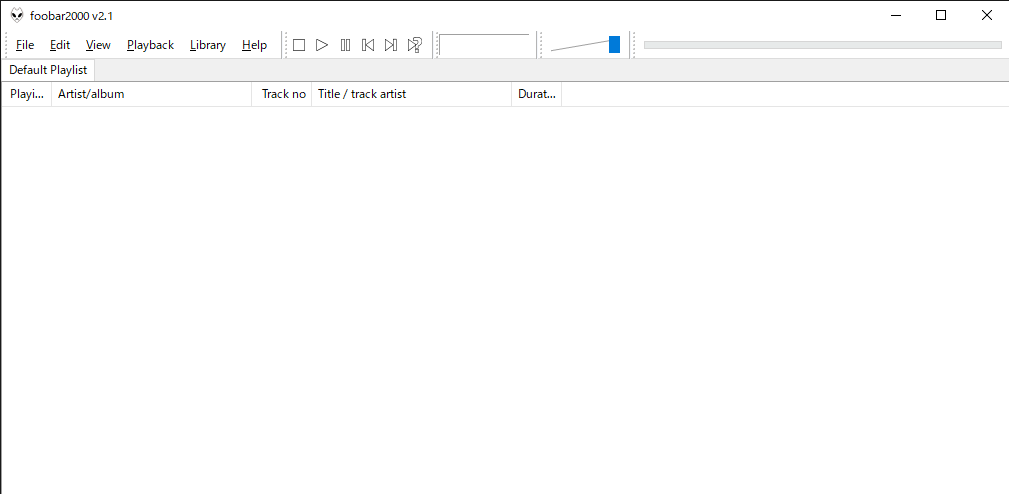The width and height of the screenshot is (1009, 494).
Task: Open the File menu
Action: click(25, 45)
